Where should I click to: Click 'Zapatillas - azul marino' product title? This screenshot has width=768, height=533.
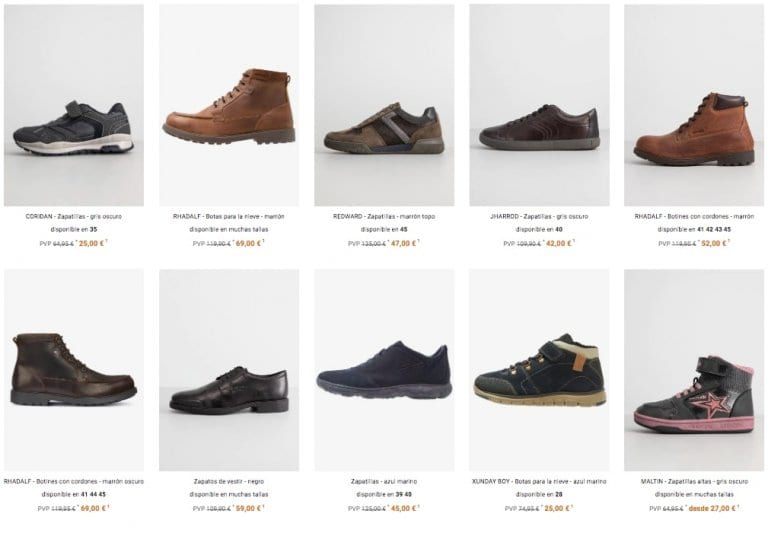tap(384, 481)
